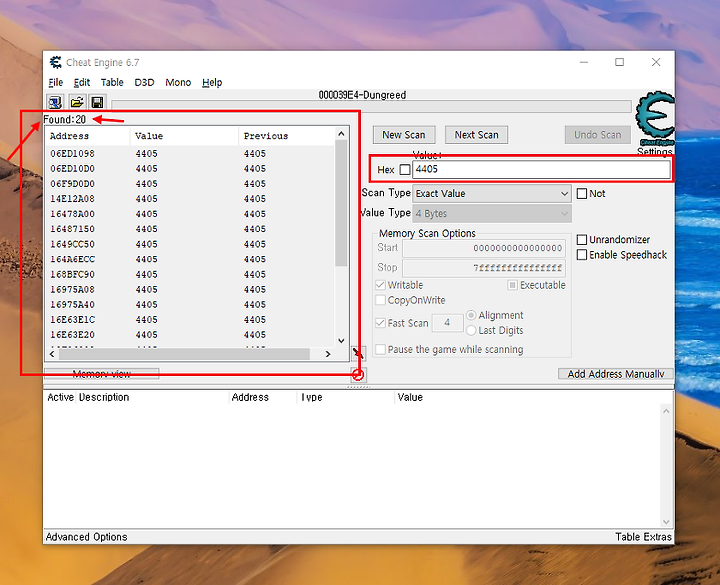
Task: Toggle the Hex checkbox
Action: (405, 169)
